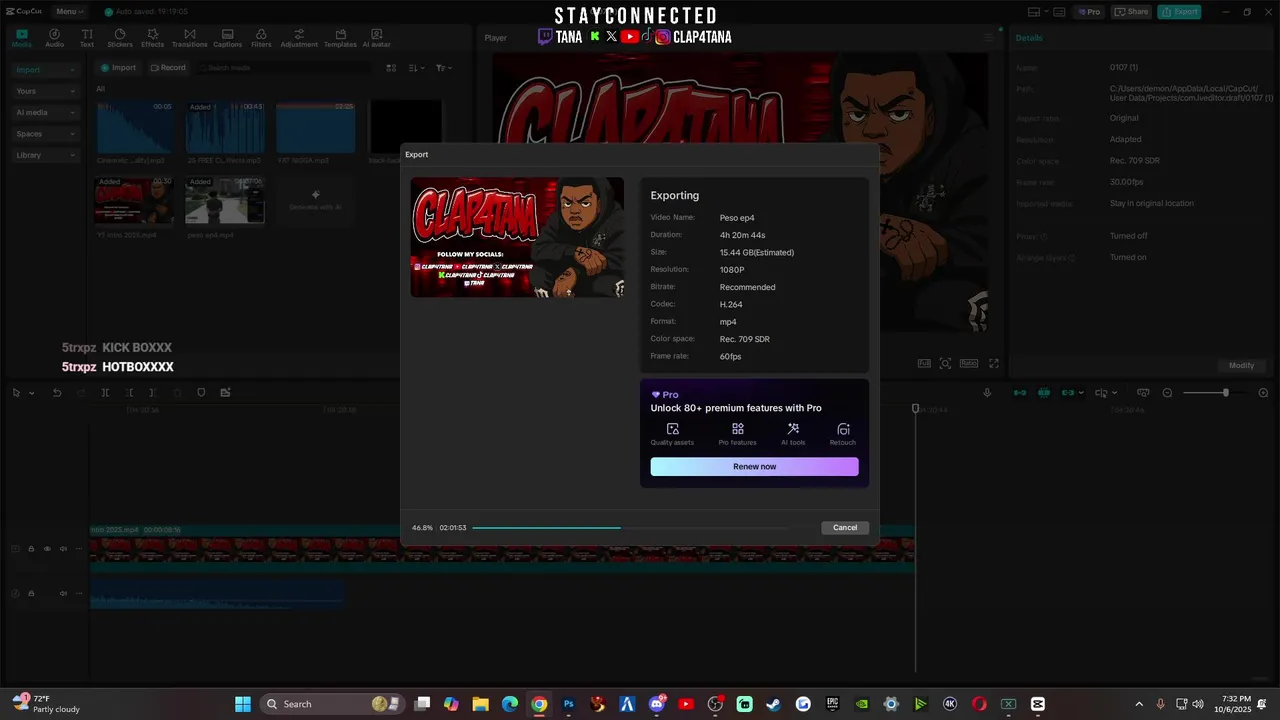The image size is (1280, 720).
Task: Click the Import media button
Action: [x=118, y=68]
